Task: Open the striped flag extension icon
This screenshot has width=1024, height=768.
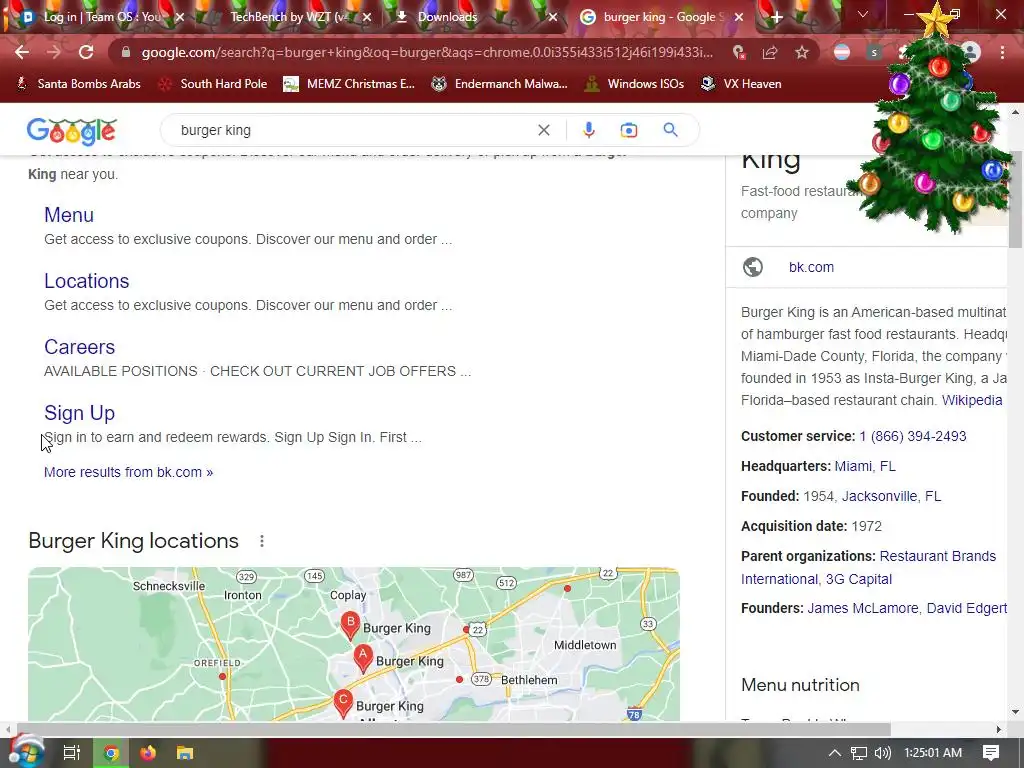Action: (842, 52)
